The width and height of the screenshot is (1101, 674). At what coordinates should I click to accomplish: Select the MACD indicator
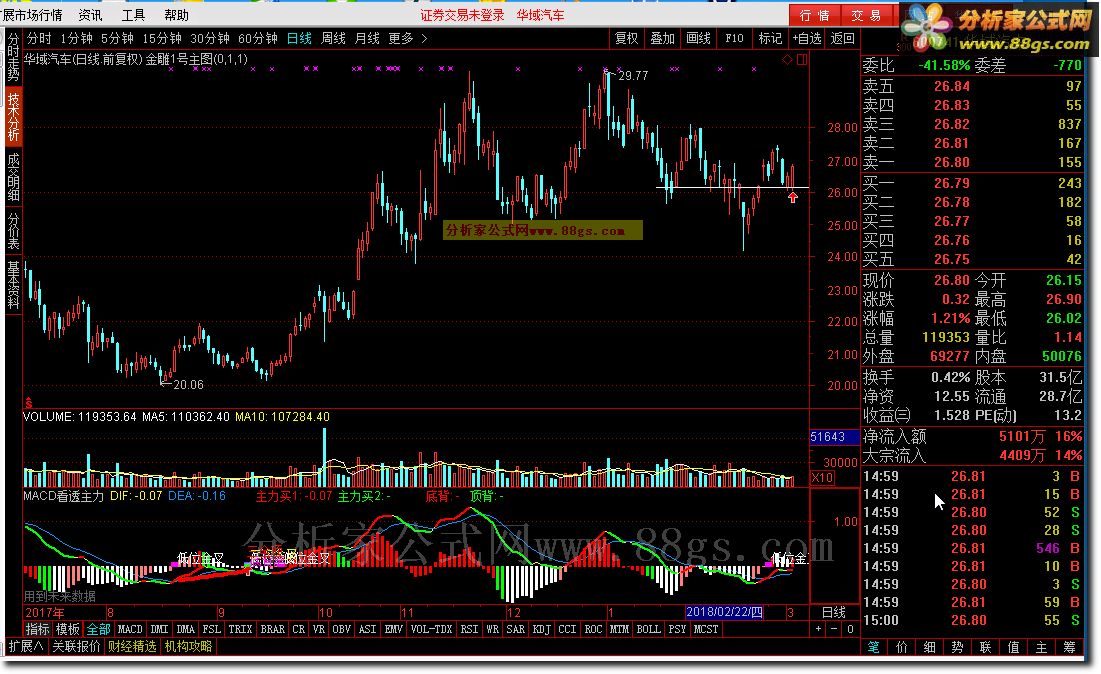click(x=130, y=629)
